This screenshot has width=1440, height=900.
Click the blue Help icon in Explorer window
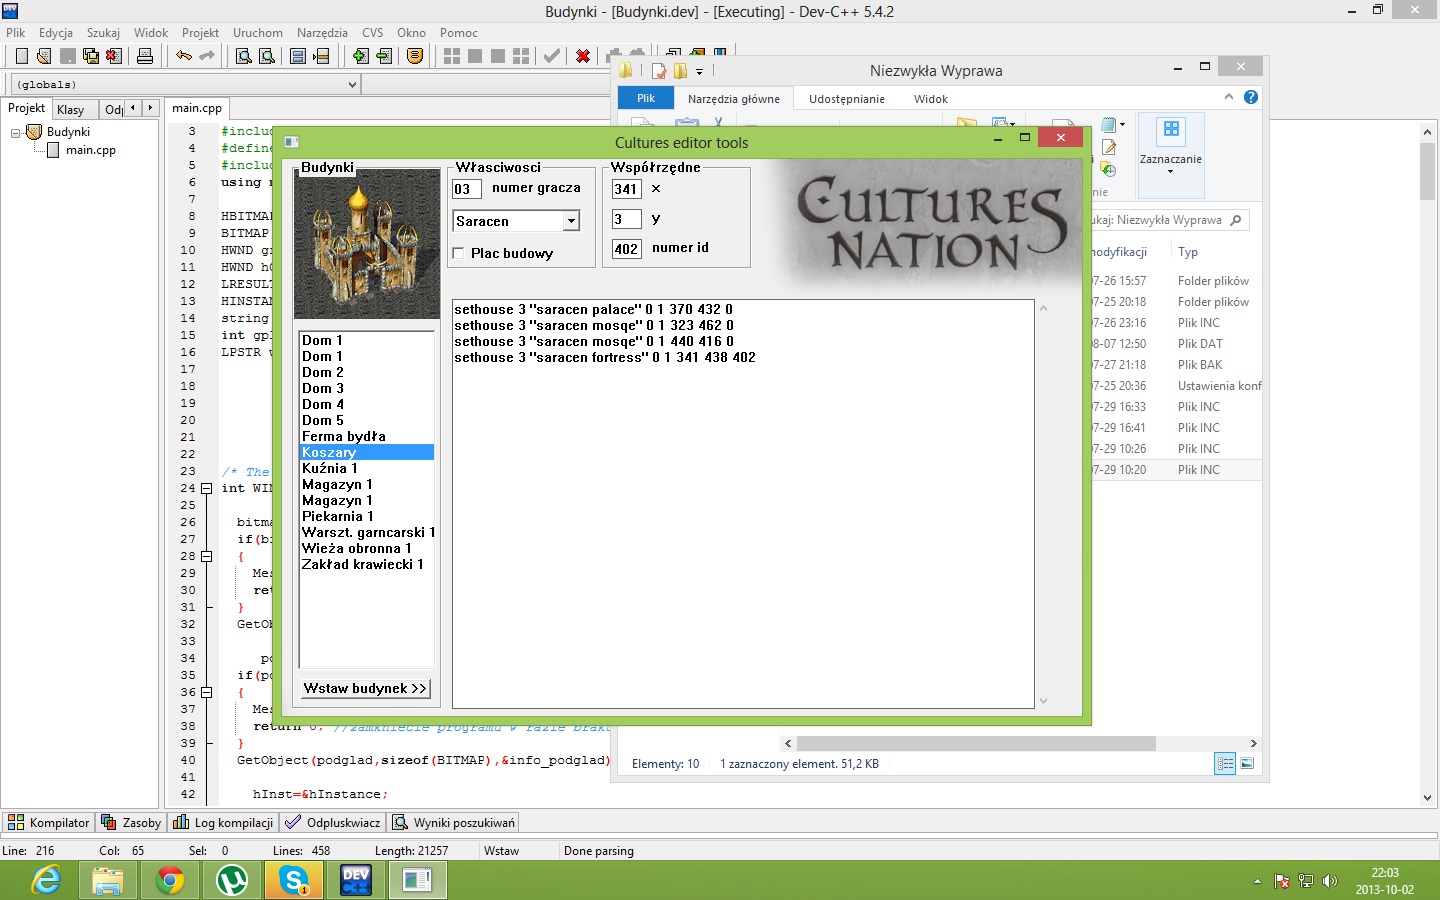(x=1251, y=97)
